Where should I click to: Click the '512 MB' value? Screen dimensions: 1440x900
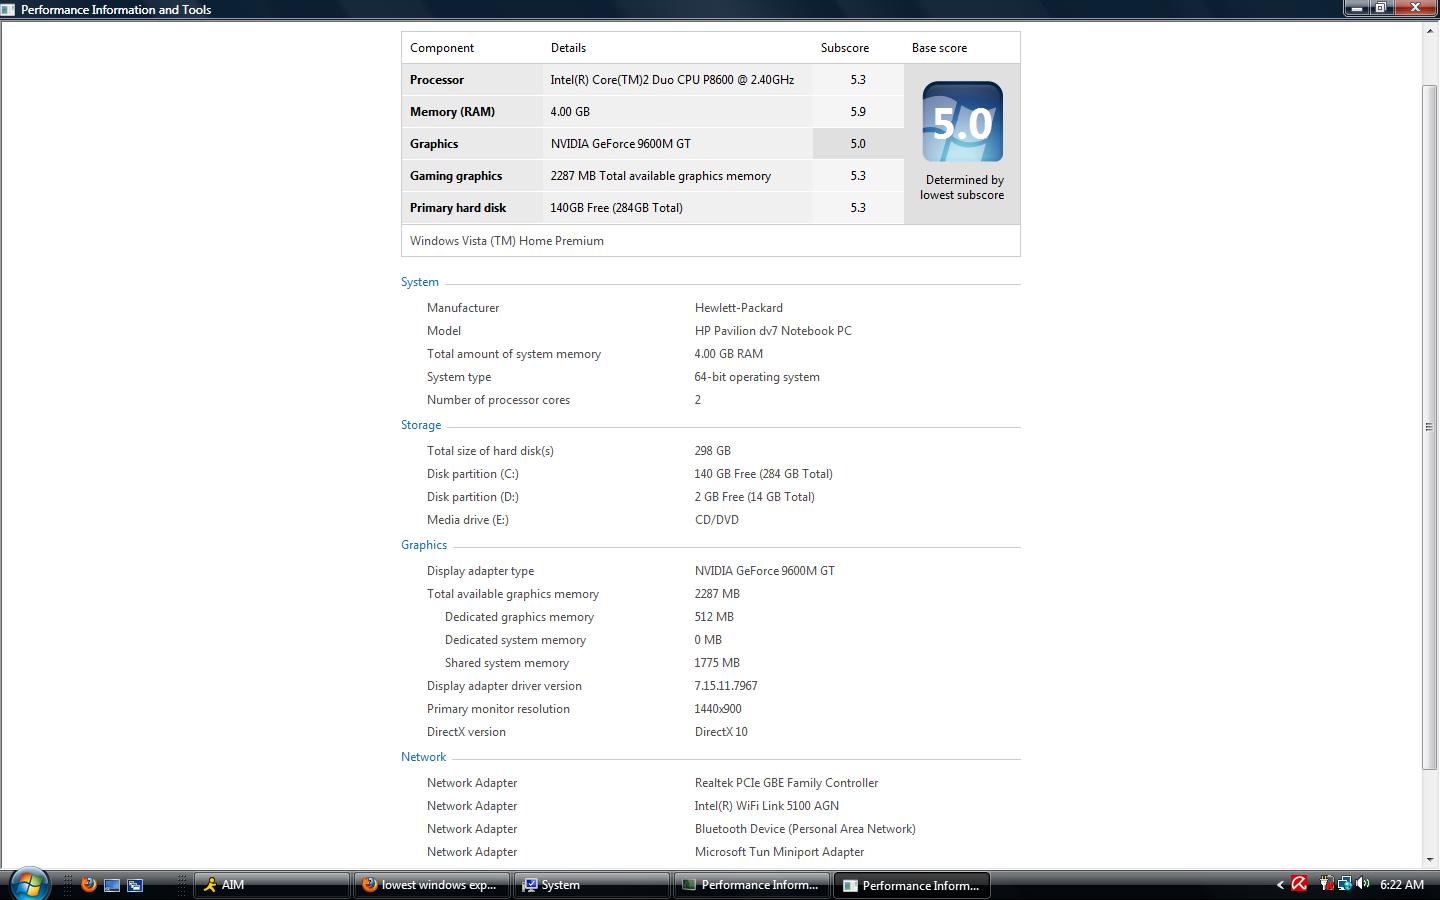[x=714, y=617]
